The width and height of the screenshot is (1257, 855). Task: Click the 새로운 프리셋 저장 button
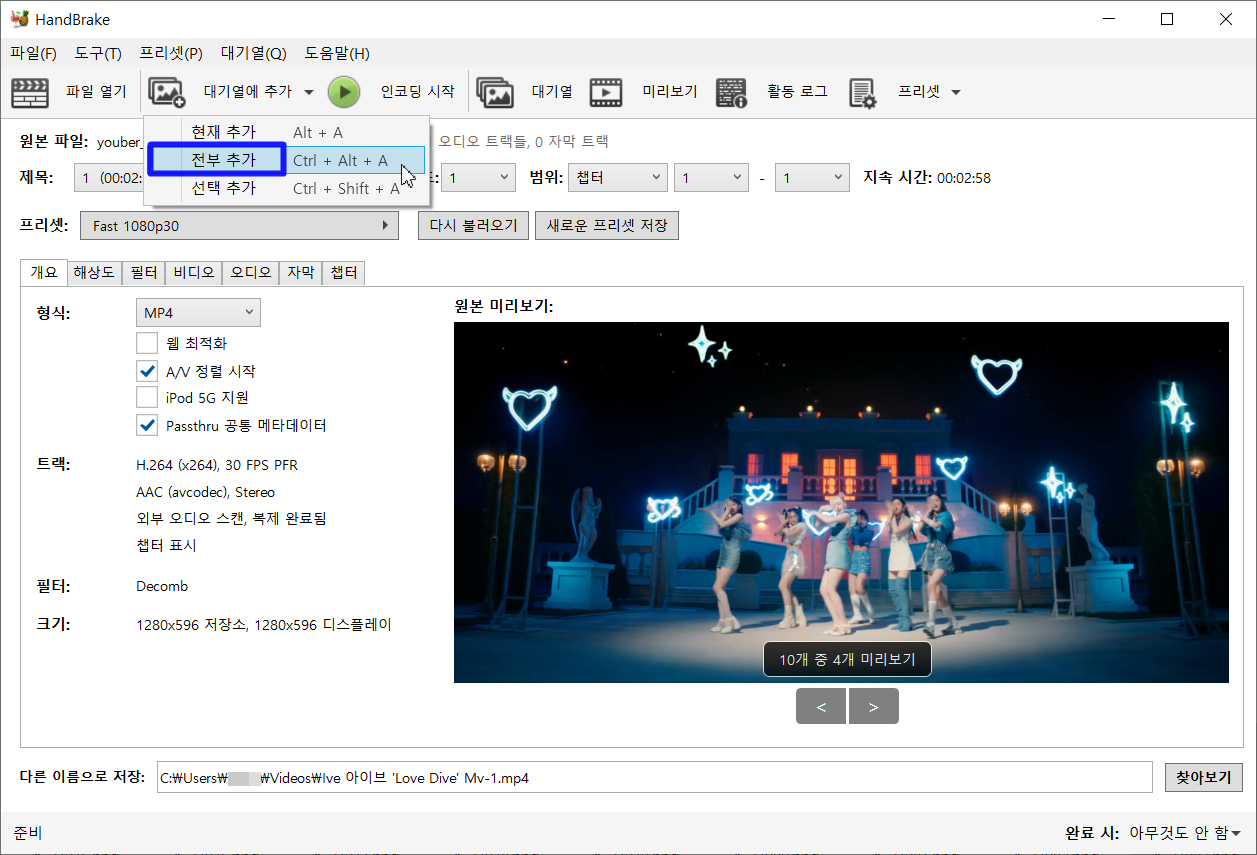(x=607, y=226)
